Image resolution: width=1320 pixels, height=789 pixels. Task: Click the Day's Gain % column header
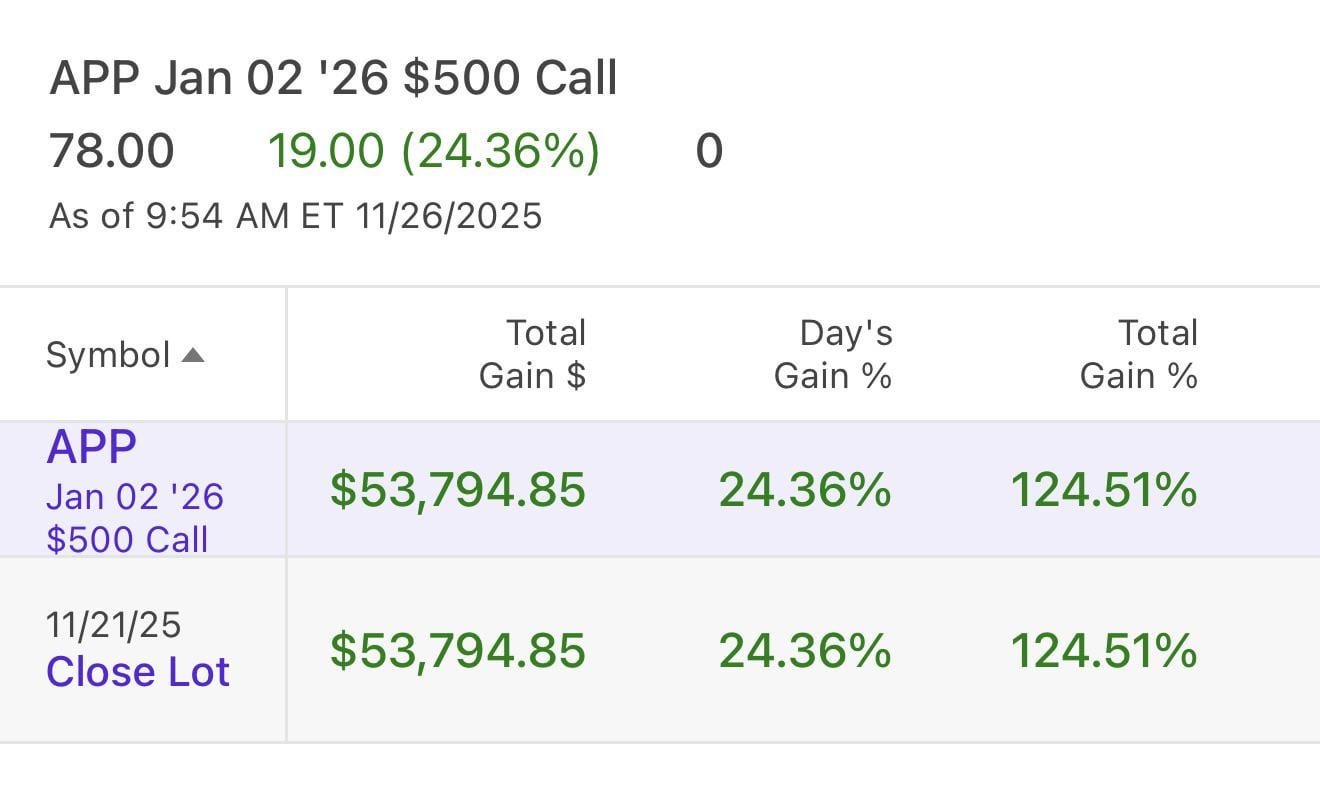(x=832, y=354)
